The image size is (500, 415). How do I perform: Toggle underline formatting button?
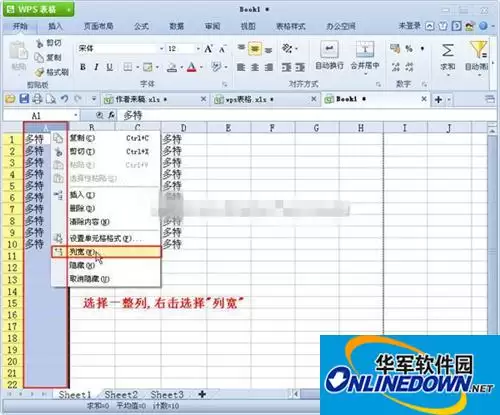[110, 67]
